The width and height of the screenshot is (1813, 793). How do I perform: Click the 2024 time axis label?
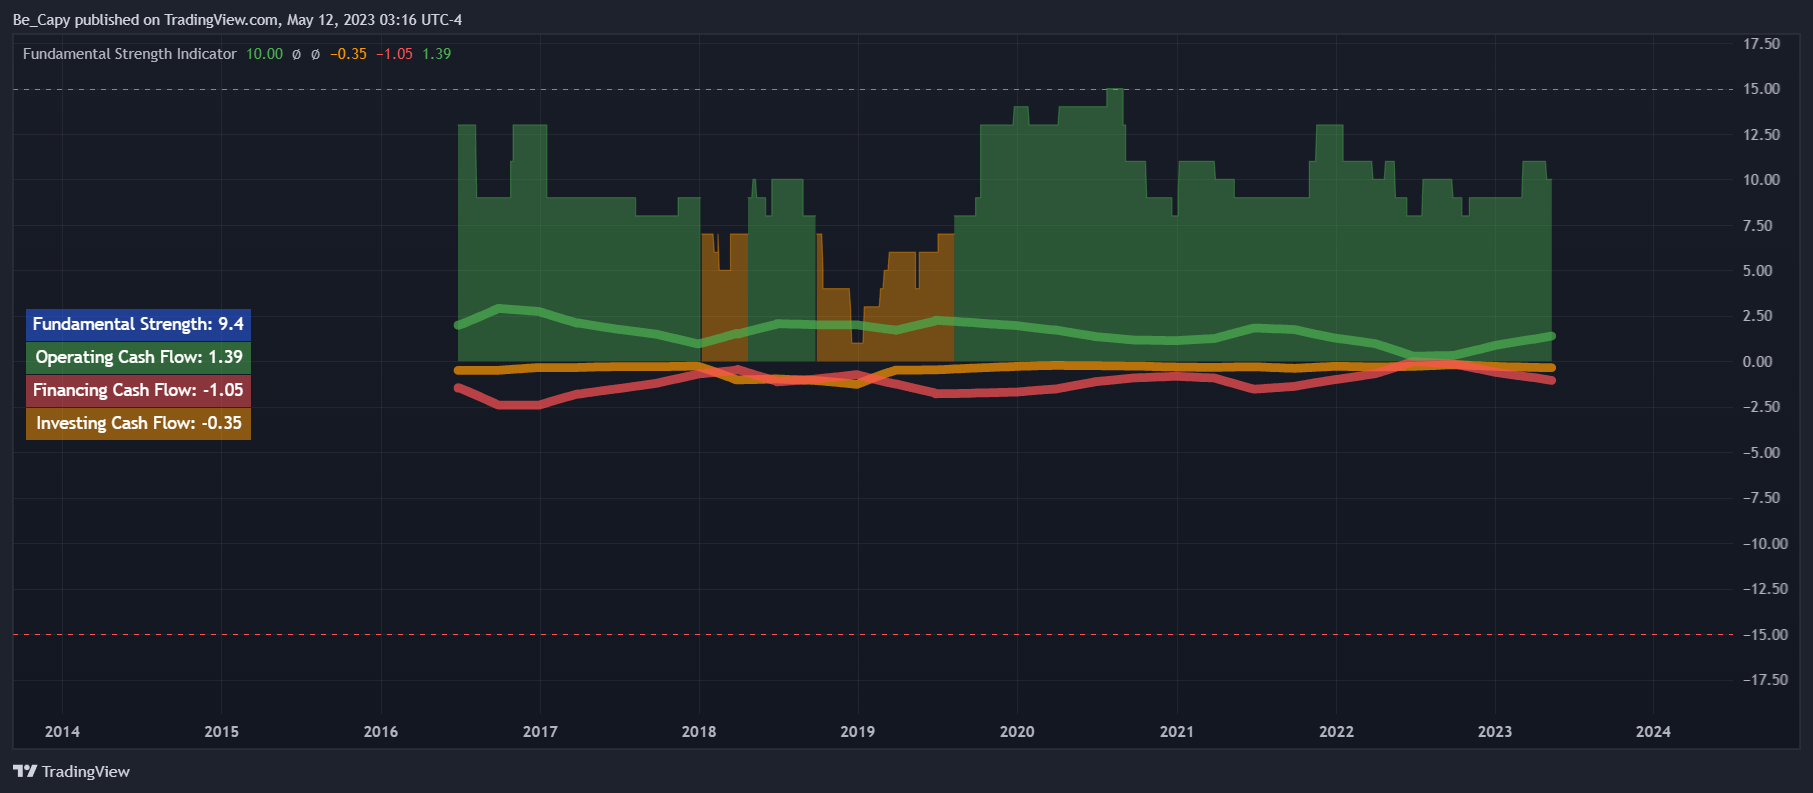click(x=1653, y=732)
